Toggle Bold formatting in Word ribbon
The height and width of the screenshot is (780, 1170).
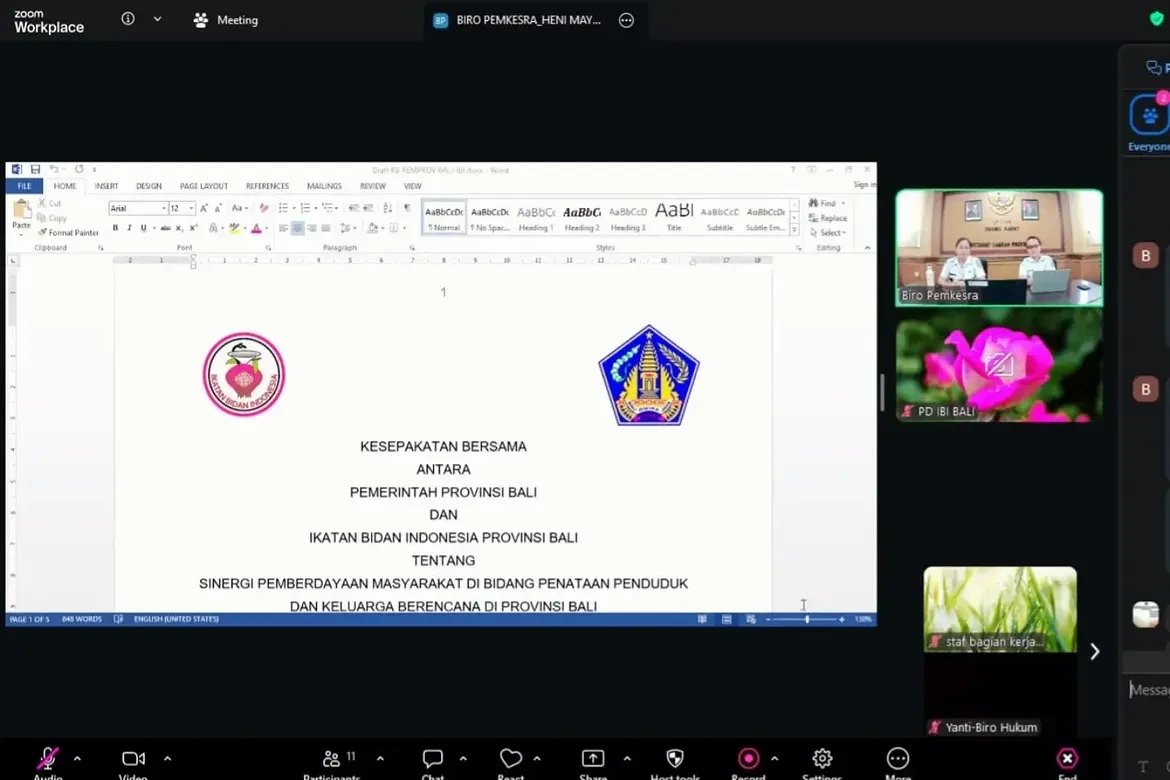click(x=115, y=228)
